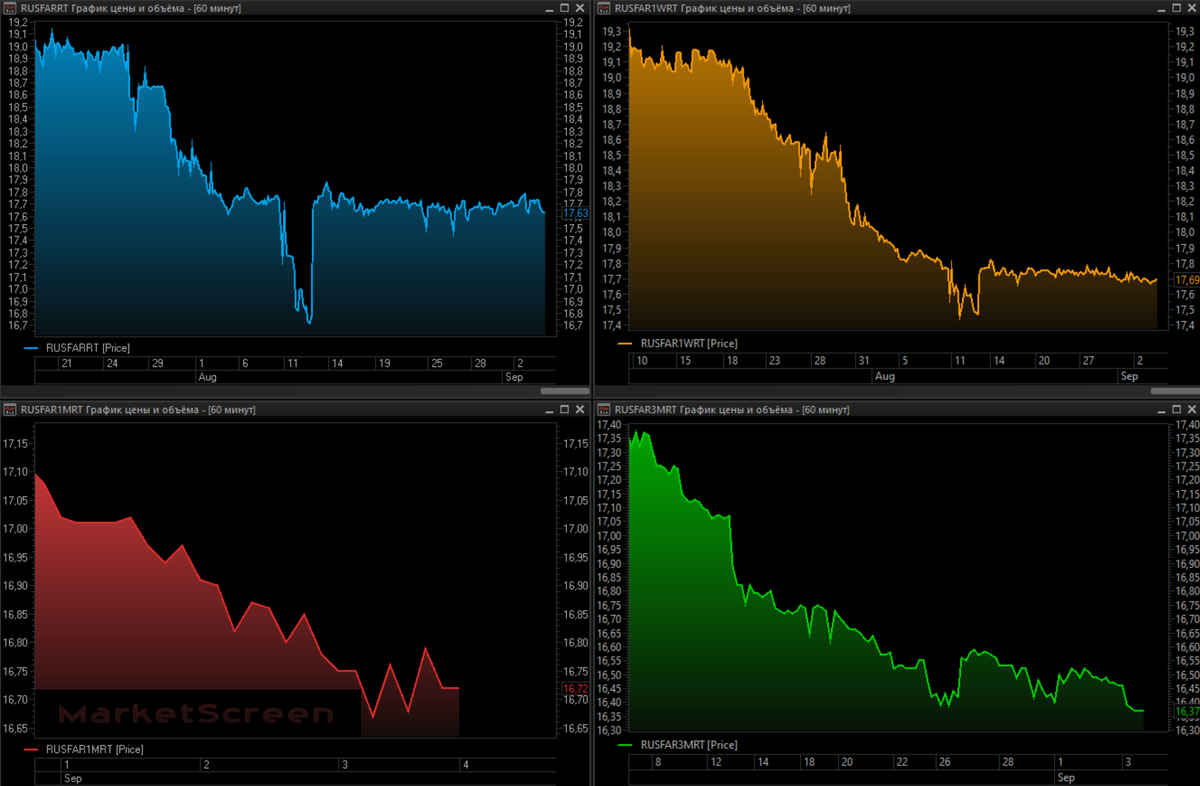Close the RUSFAR1WRT chart window
1200x786 pixels.
coord(1190,8)
